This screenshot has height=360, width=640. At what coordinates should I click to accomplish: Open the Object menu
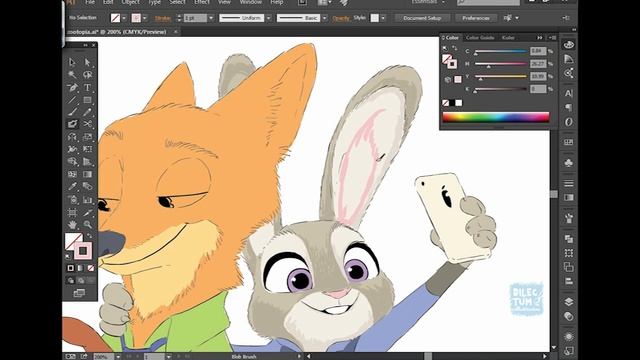[131, 2]
